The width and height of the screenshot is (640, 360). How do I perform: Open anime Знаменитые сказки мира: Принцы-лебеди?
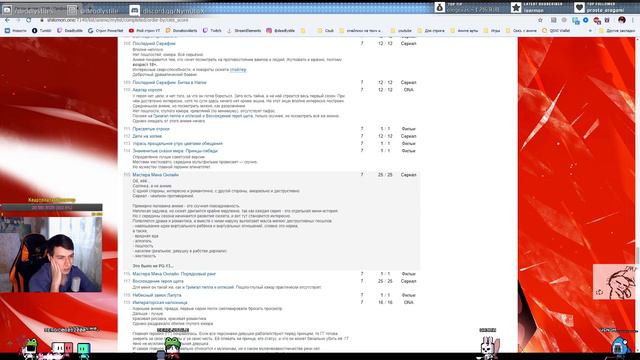point(175,151)
